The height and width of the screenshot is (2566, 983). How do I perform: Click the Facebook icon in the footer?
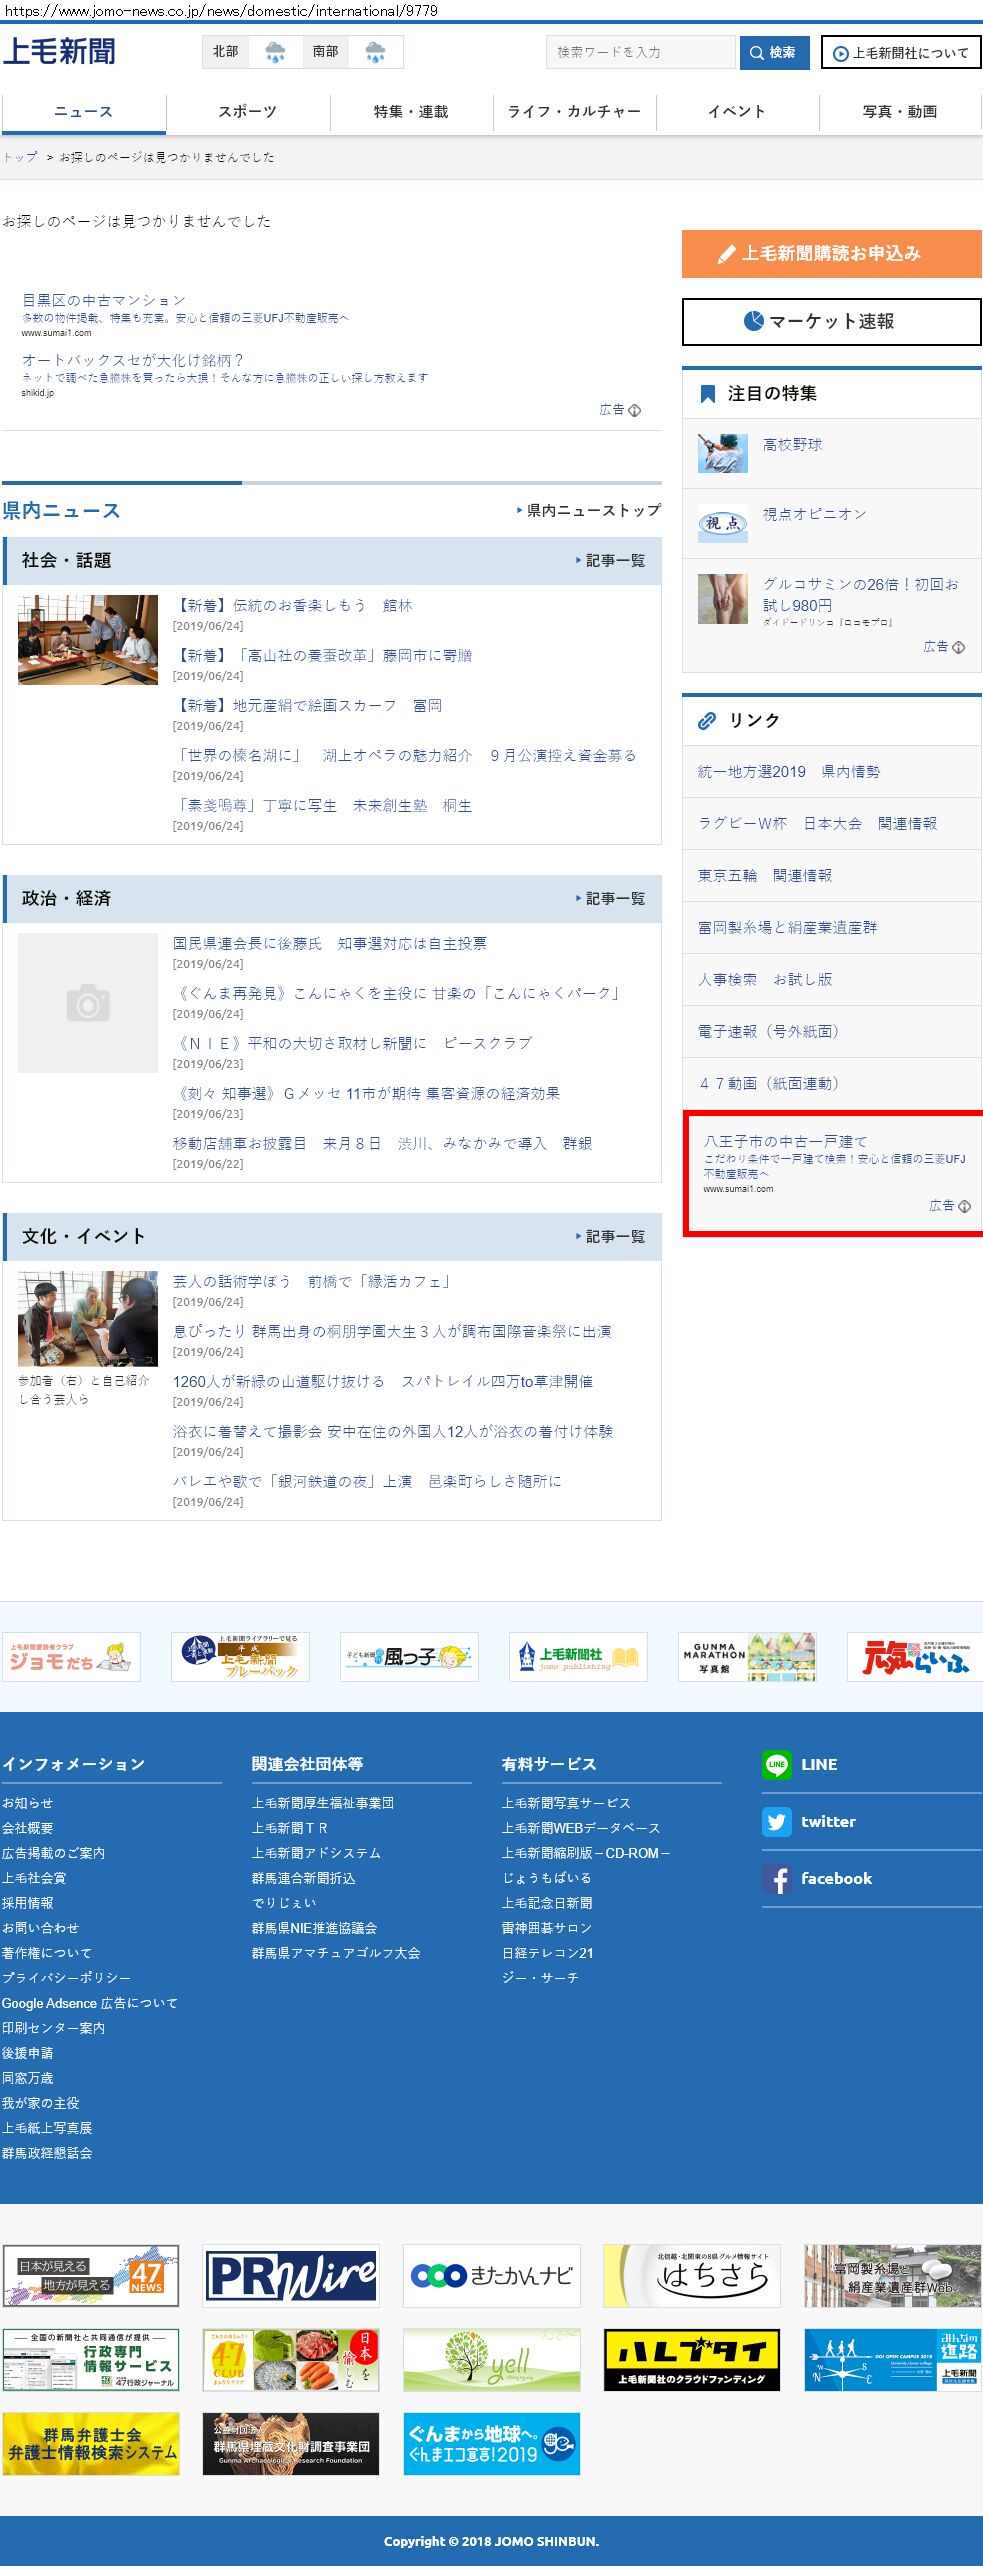(x=776, y=1878)
